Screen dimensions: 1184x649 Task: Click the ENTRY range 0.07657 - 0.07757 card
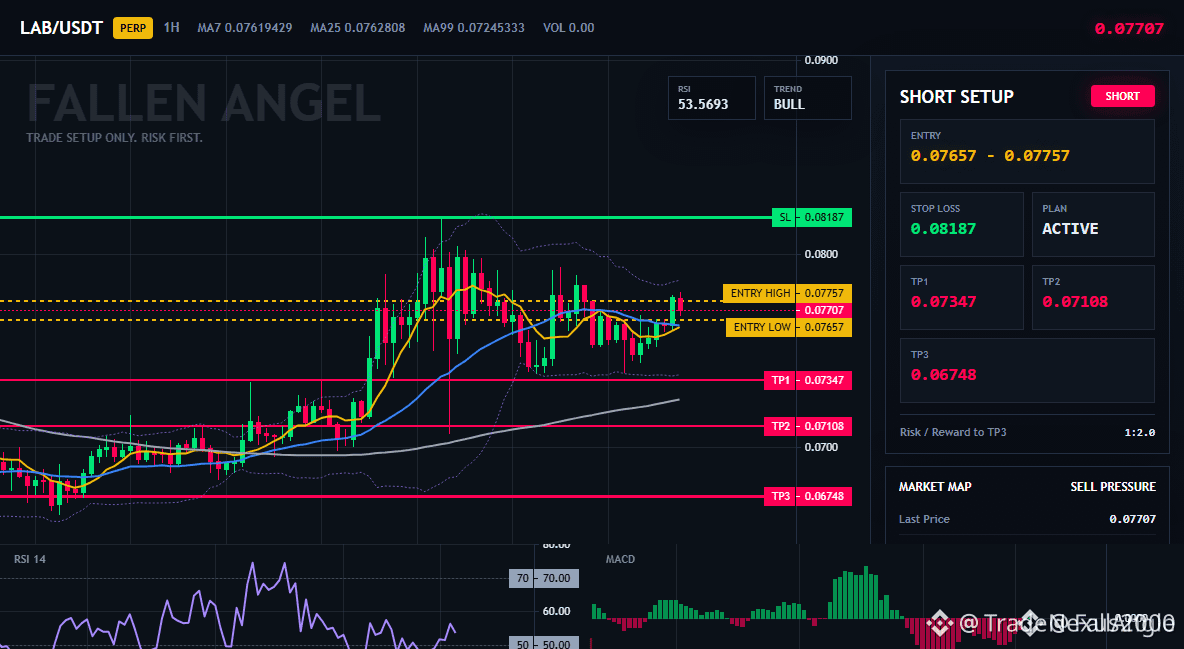(x=1027, y=151)
